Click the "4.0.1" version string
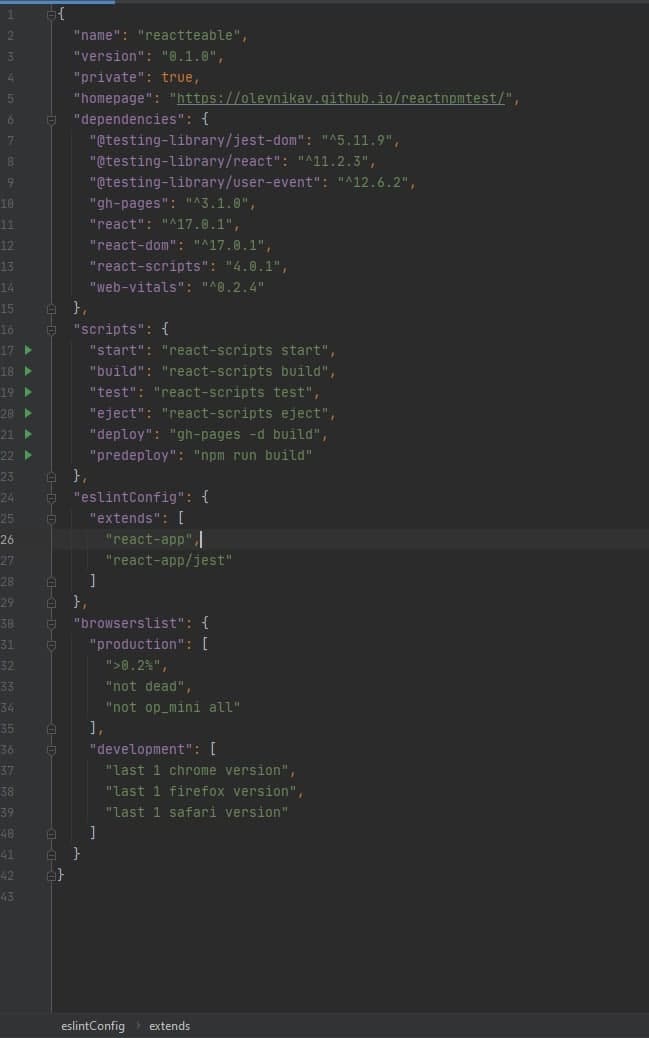 [253, 267]
